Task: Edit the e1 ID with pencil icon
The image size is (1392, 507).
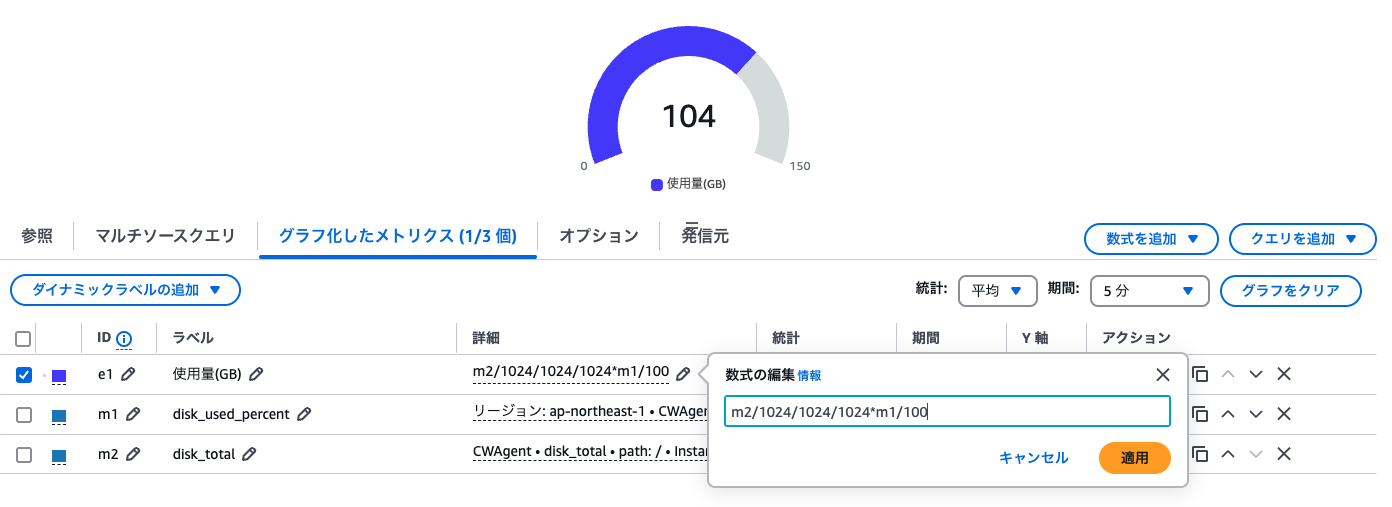Action: tap(129, 374)
